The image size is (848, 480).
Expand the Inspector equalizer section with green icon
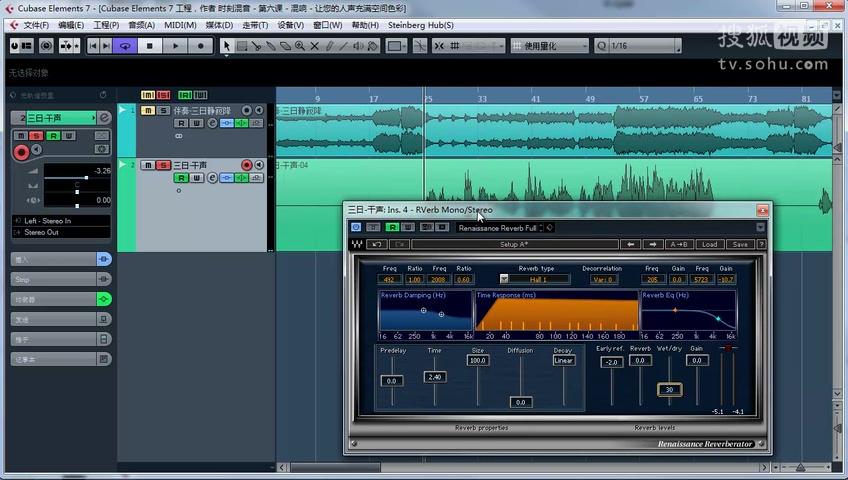pyautogui.click(x=61, y=299)
